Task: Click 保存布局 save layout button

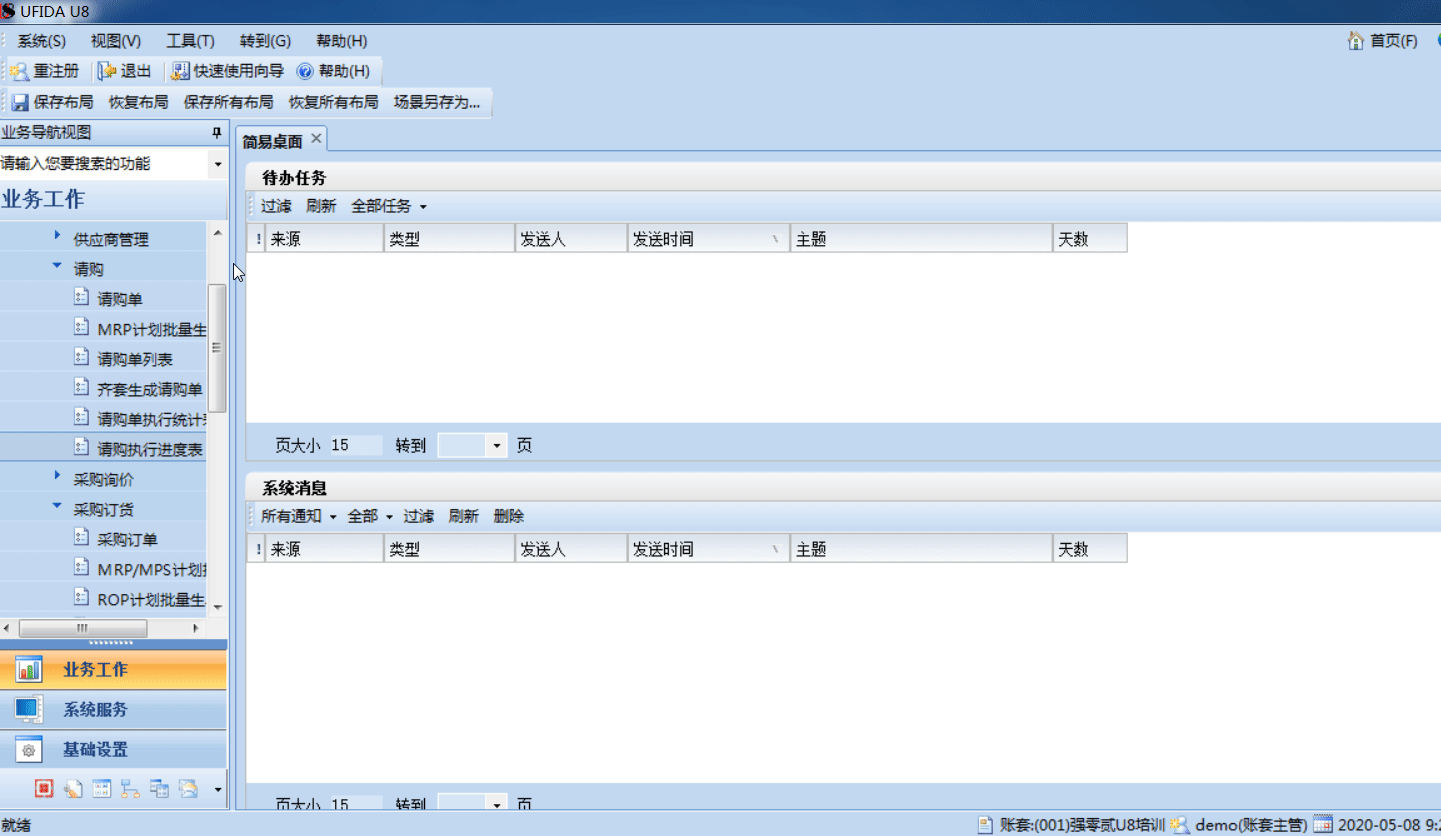Action: point(52,102)
